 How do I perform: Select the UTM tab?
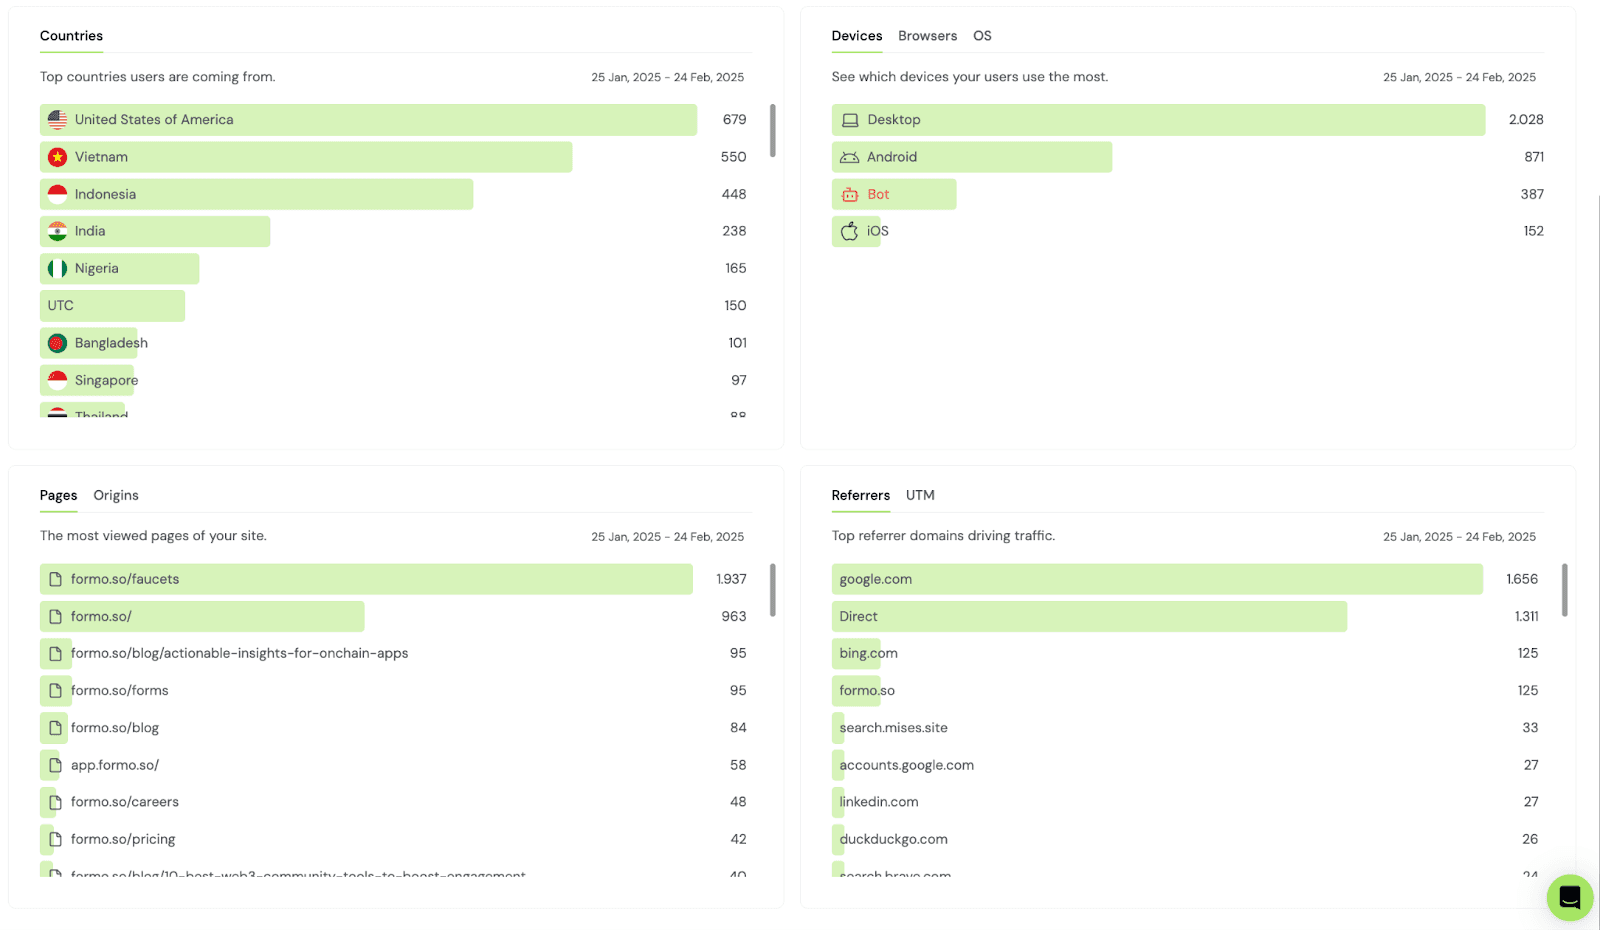920,495
